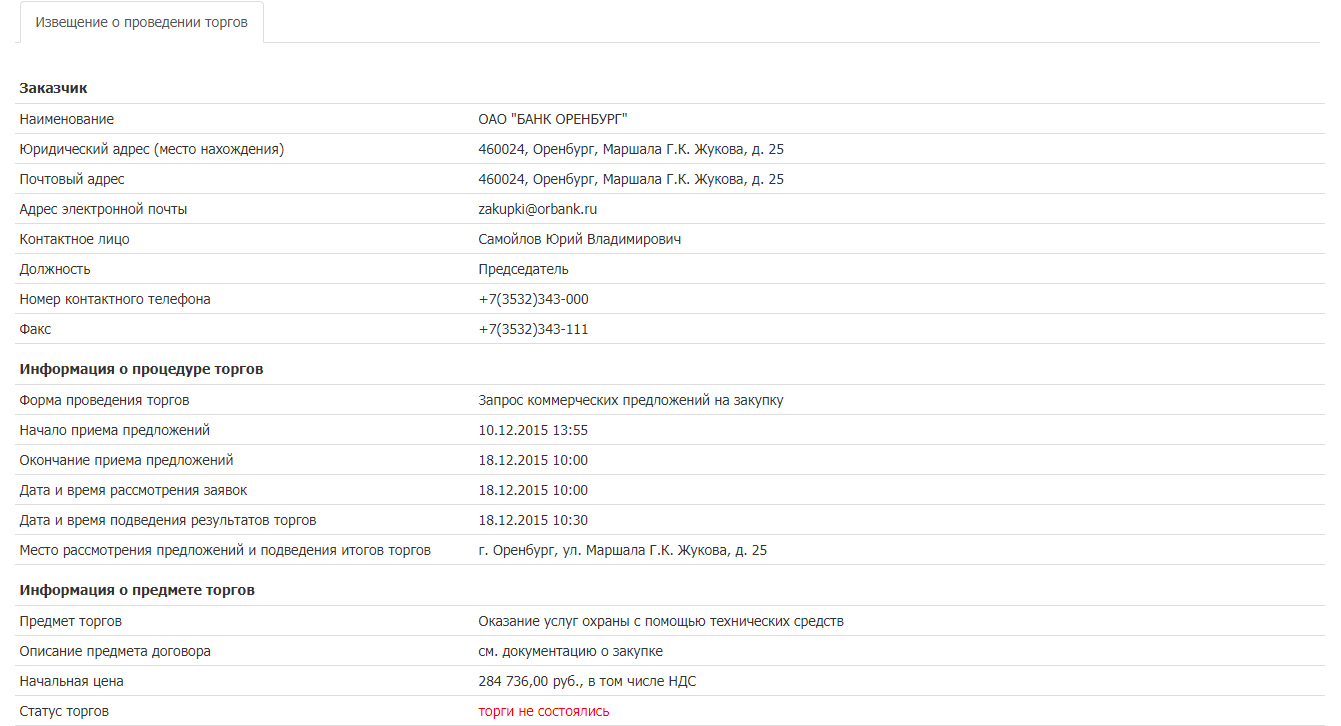Select the "Адрес электронной почты" label
This screenshot has height=726, width=1341.
pyautogui.click(x=103, y=209)
